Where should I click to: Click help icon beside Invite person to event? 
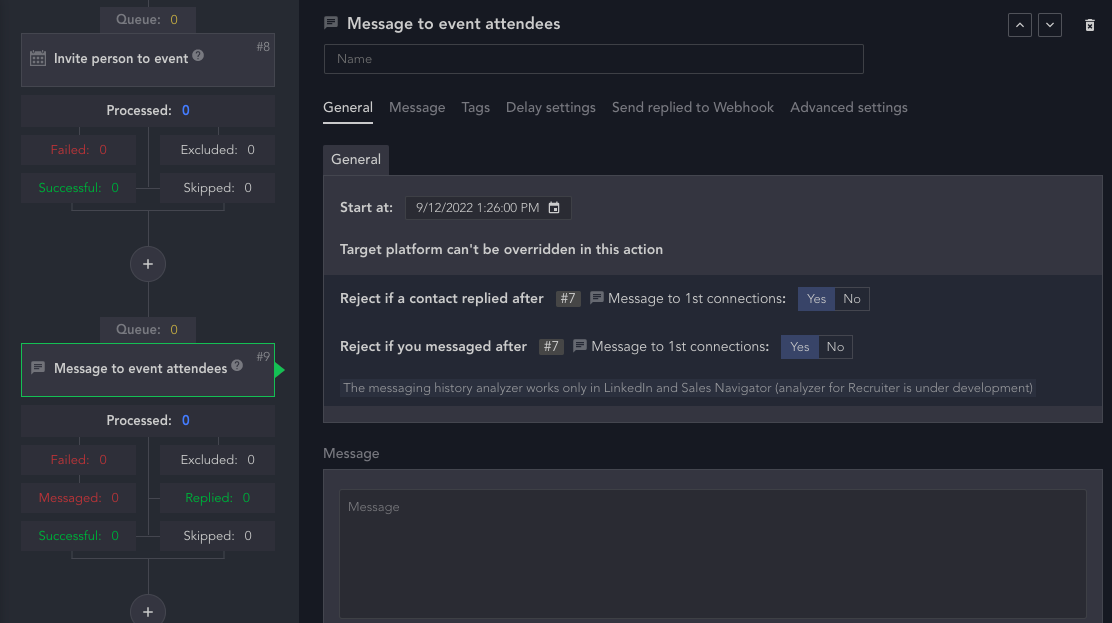(x=198, y=55)
